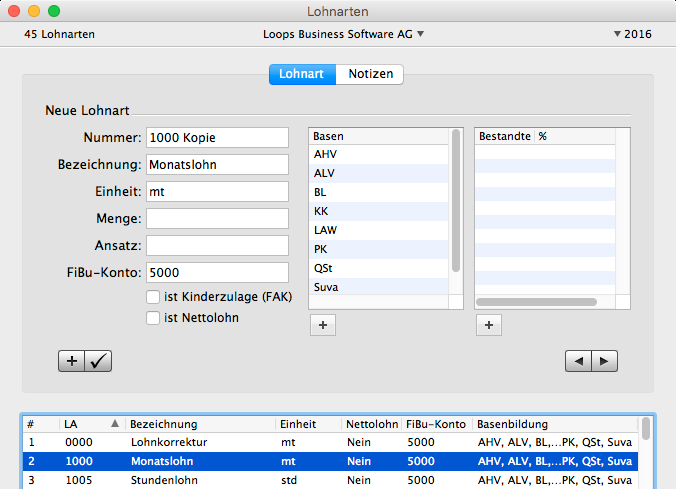Go to previous record with left arrow
This screenshot has width=676, height=489.
[x=578, y=360]
